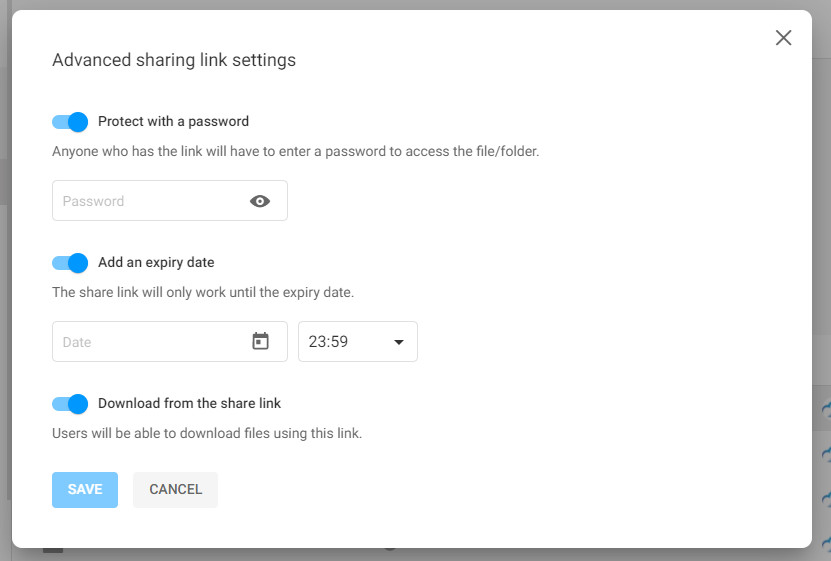Click the time dropdown arrow
The width and height of the screenshot is (831, 561).
click(399, 342)
